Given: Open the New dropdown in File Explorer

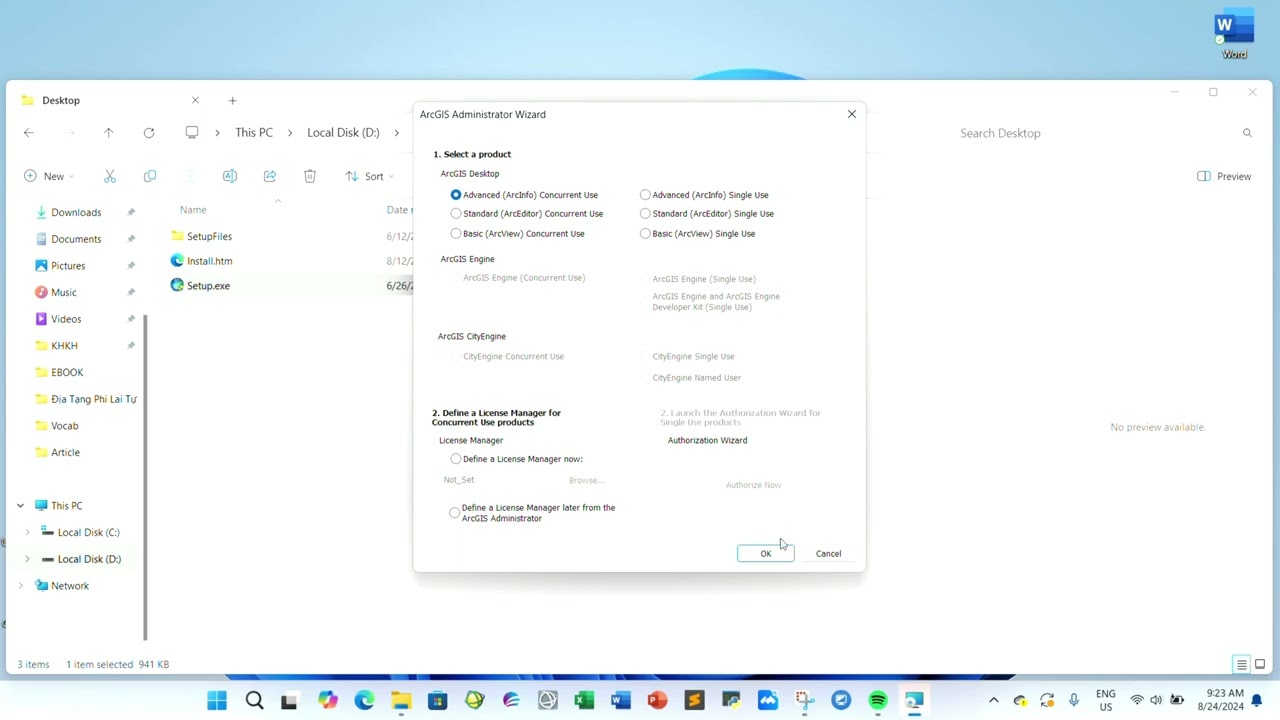Looking at the screenshot, I should point(48,176).
